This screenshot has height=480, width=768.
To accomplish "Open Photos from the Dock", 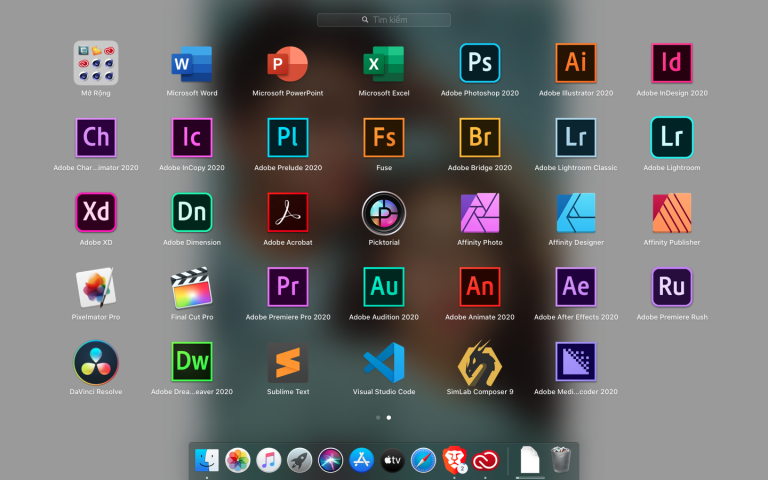I will point(238,460).
